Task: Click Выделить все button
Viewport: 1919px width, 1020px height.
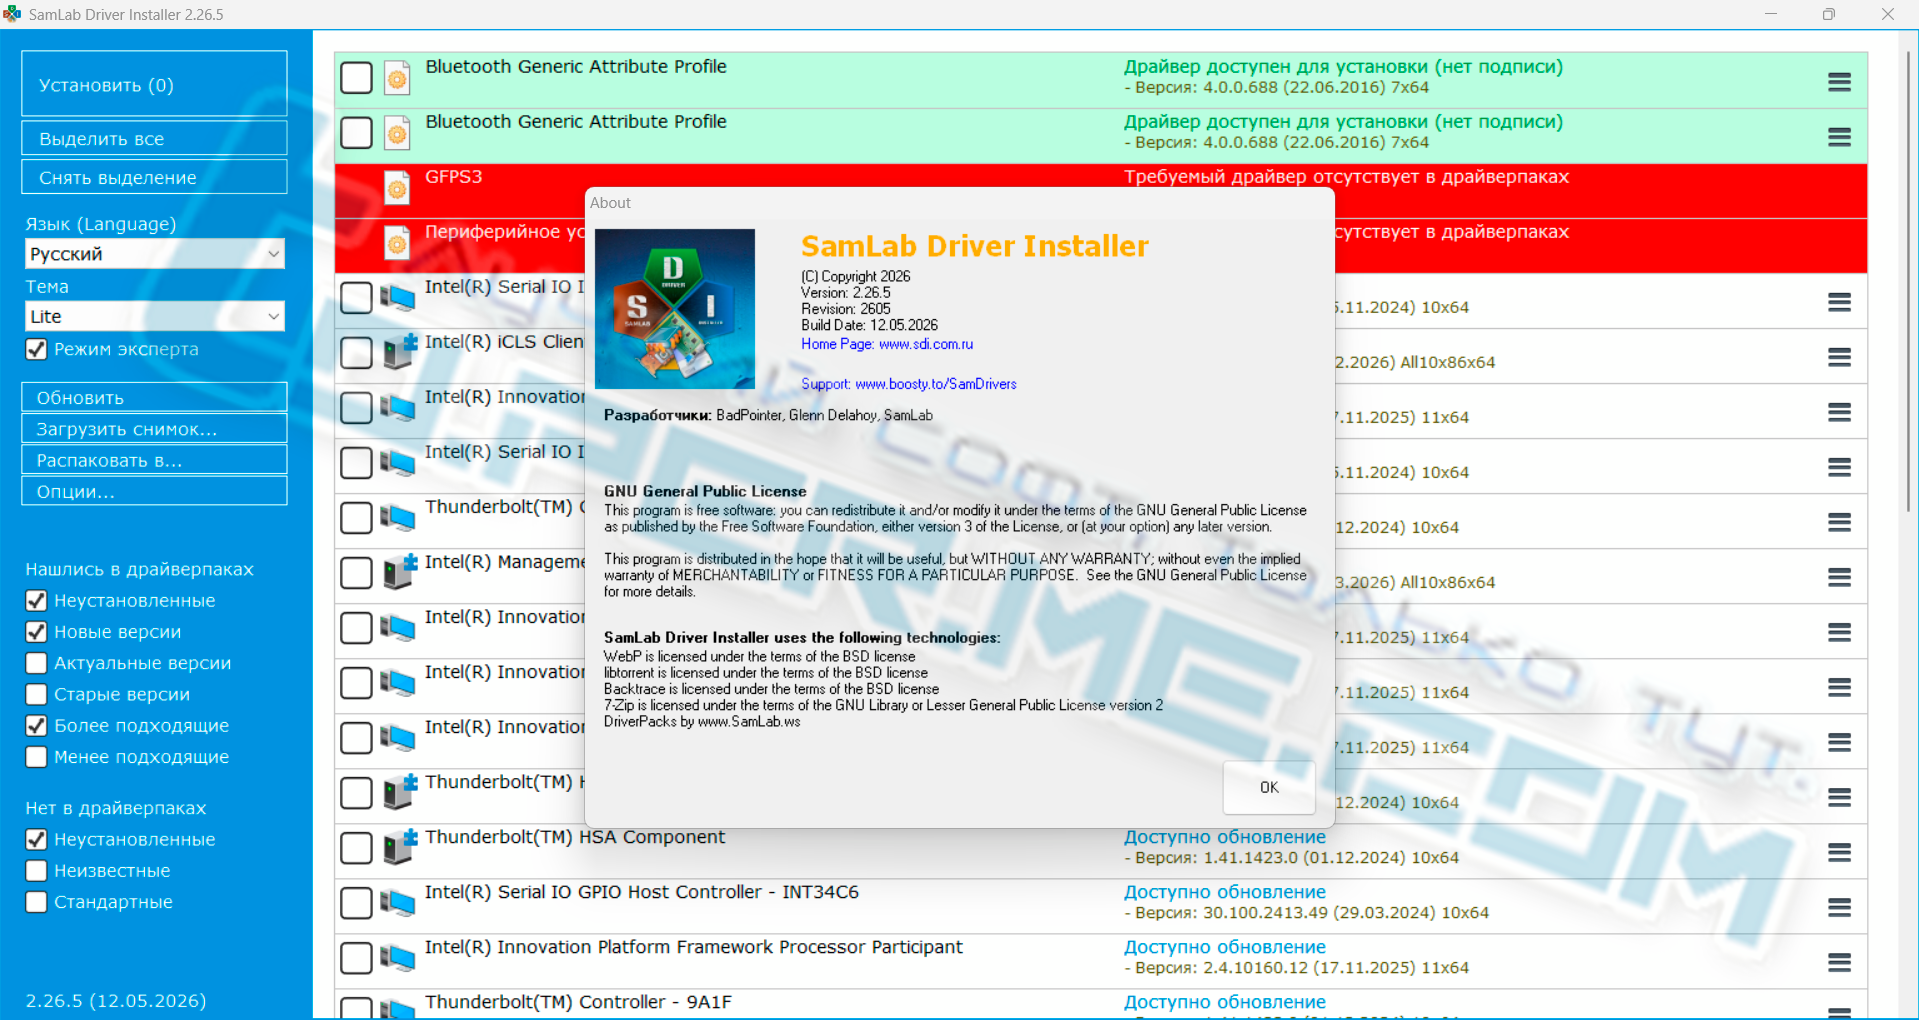Action: coord(154,138)
